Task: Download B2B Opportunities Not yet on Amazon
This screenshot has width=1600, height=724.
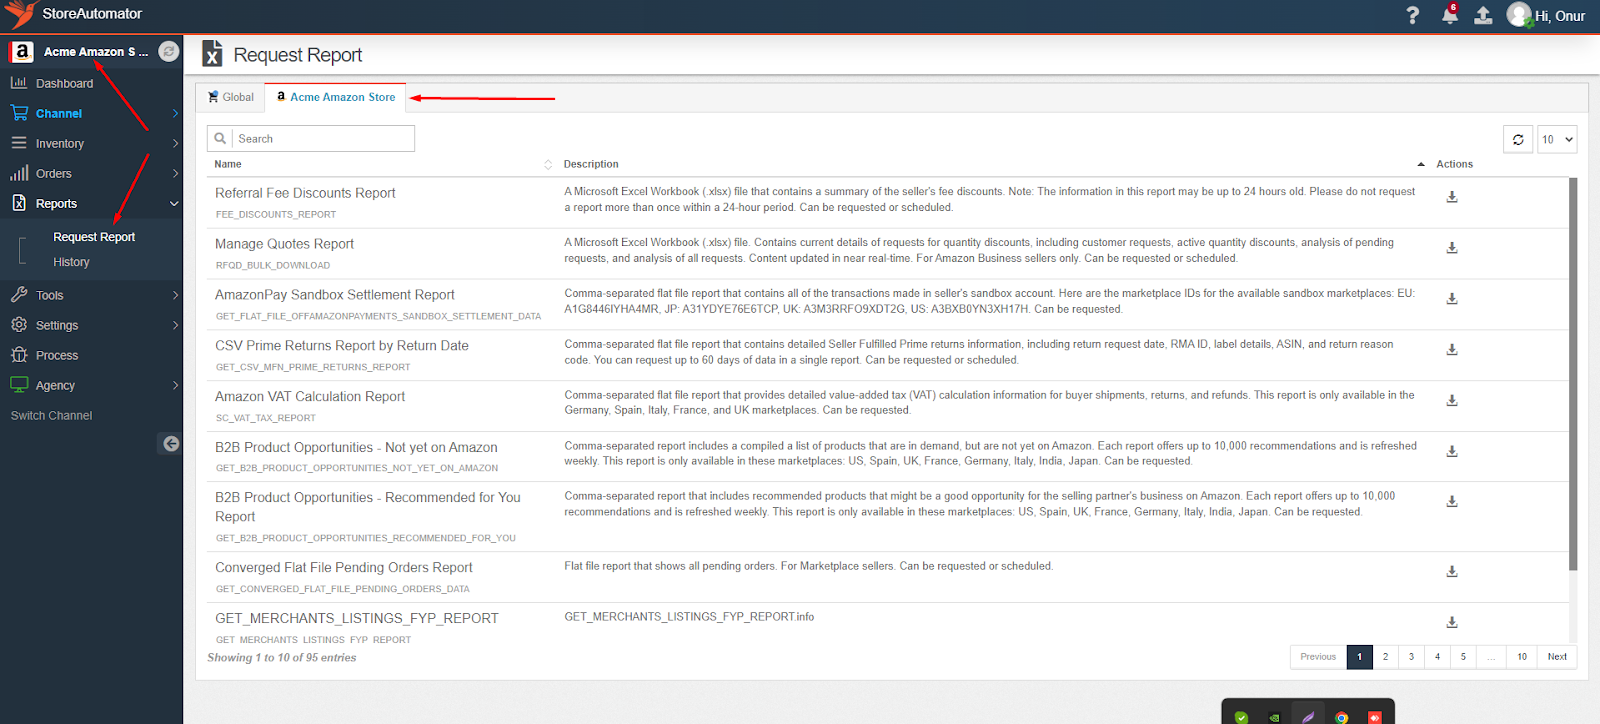Action: 1452,452
